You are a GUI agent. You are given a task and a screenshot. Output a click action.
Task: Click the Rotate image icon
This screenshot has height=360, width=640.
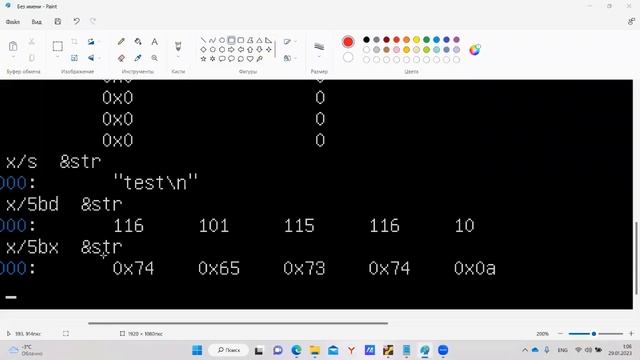(x=91, y=42)
